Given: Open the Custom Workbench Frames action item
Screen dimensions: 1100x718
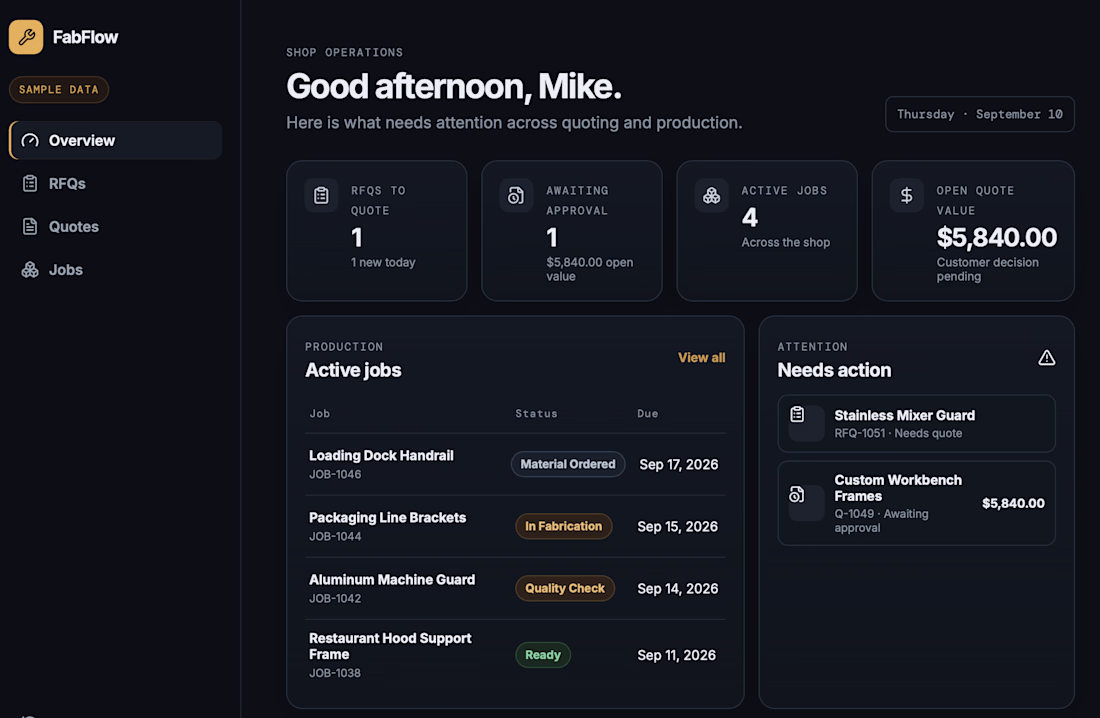Looking at the screenshot, I should click(916, 503).
